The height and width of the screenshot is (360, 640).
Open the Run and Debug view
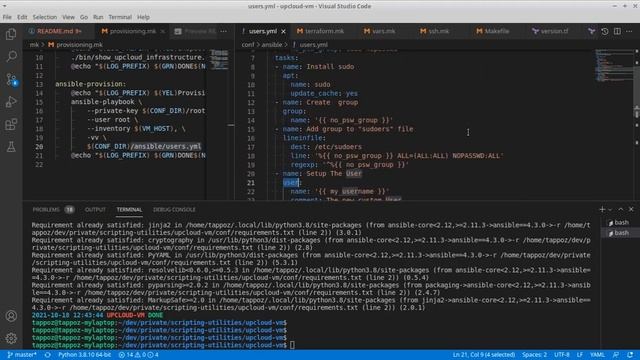click(x=11, y=102)
